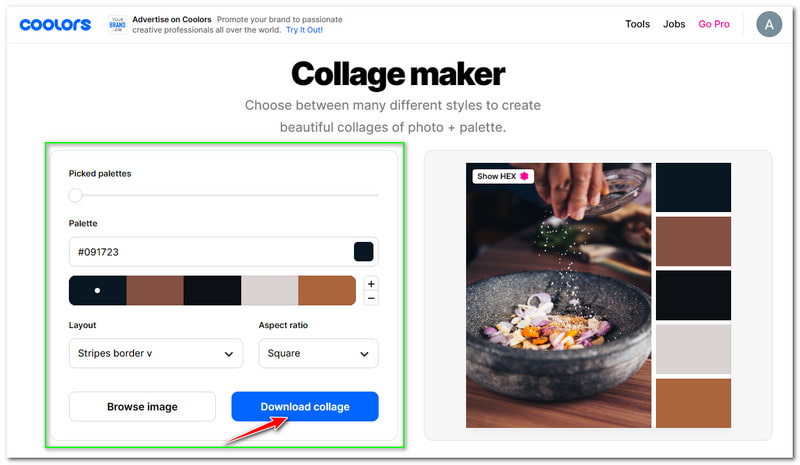
Task: Click the Coolors logo
Action: (x=55, y=24)
